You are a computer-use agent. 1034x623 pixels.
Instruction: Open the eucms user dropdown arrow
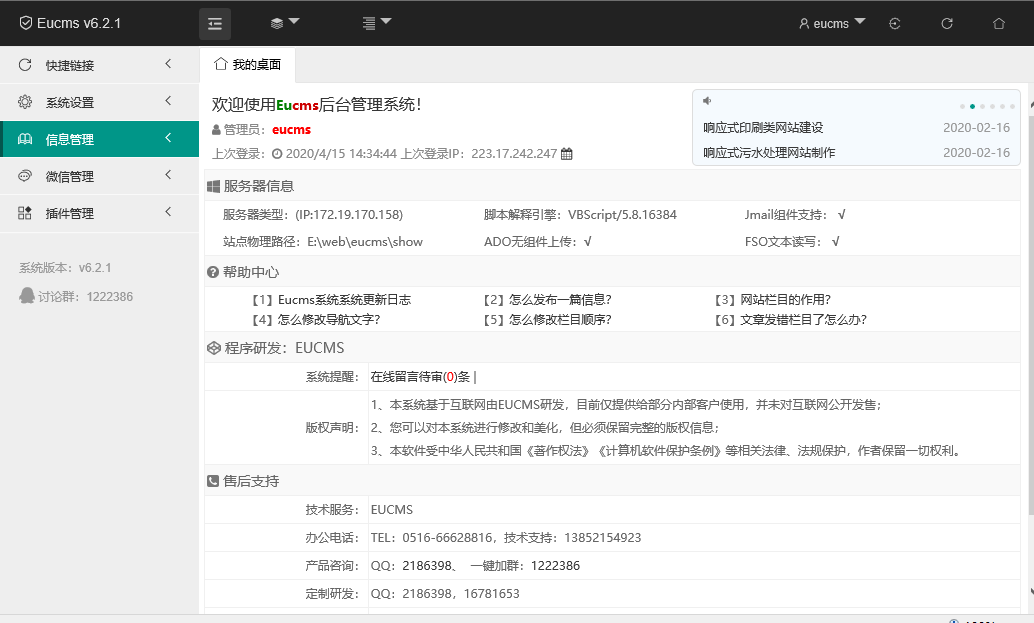click(860, 21)
